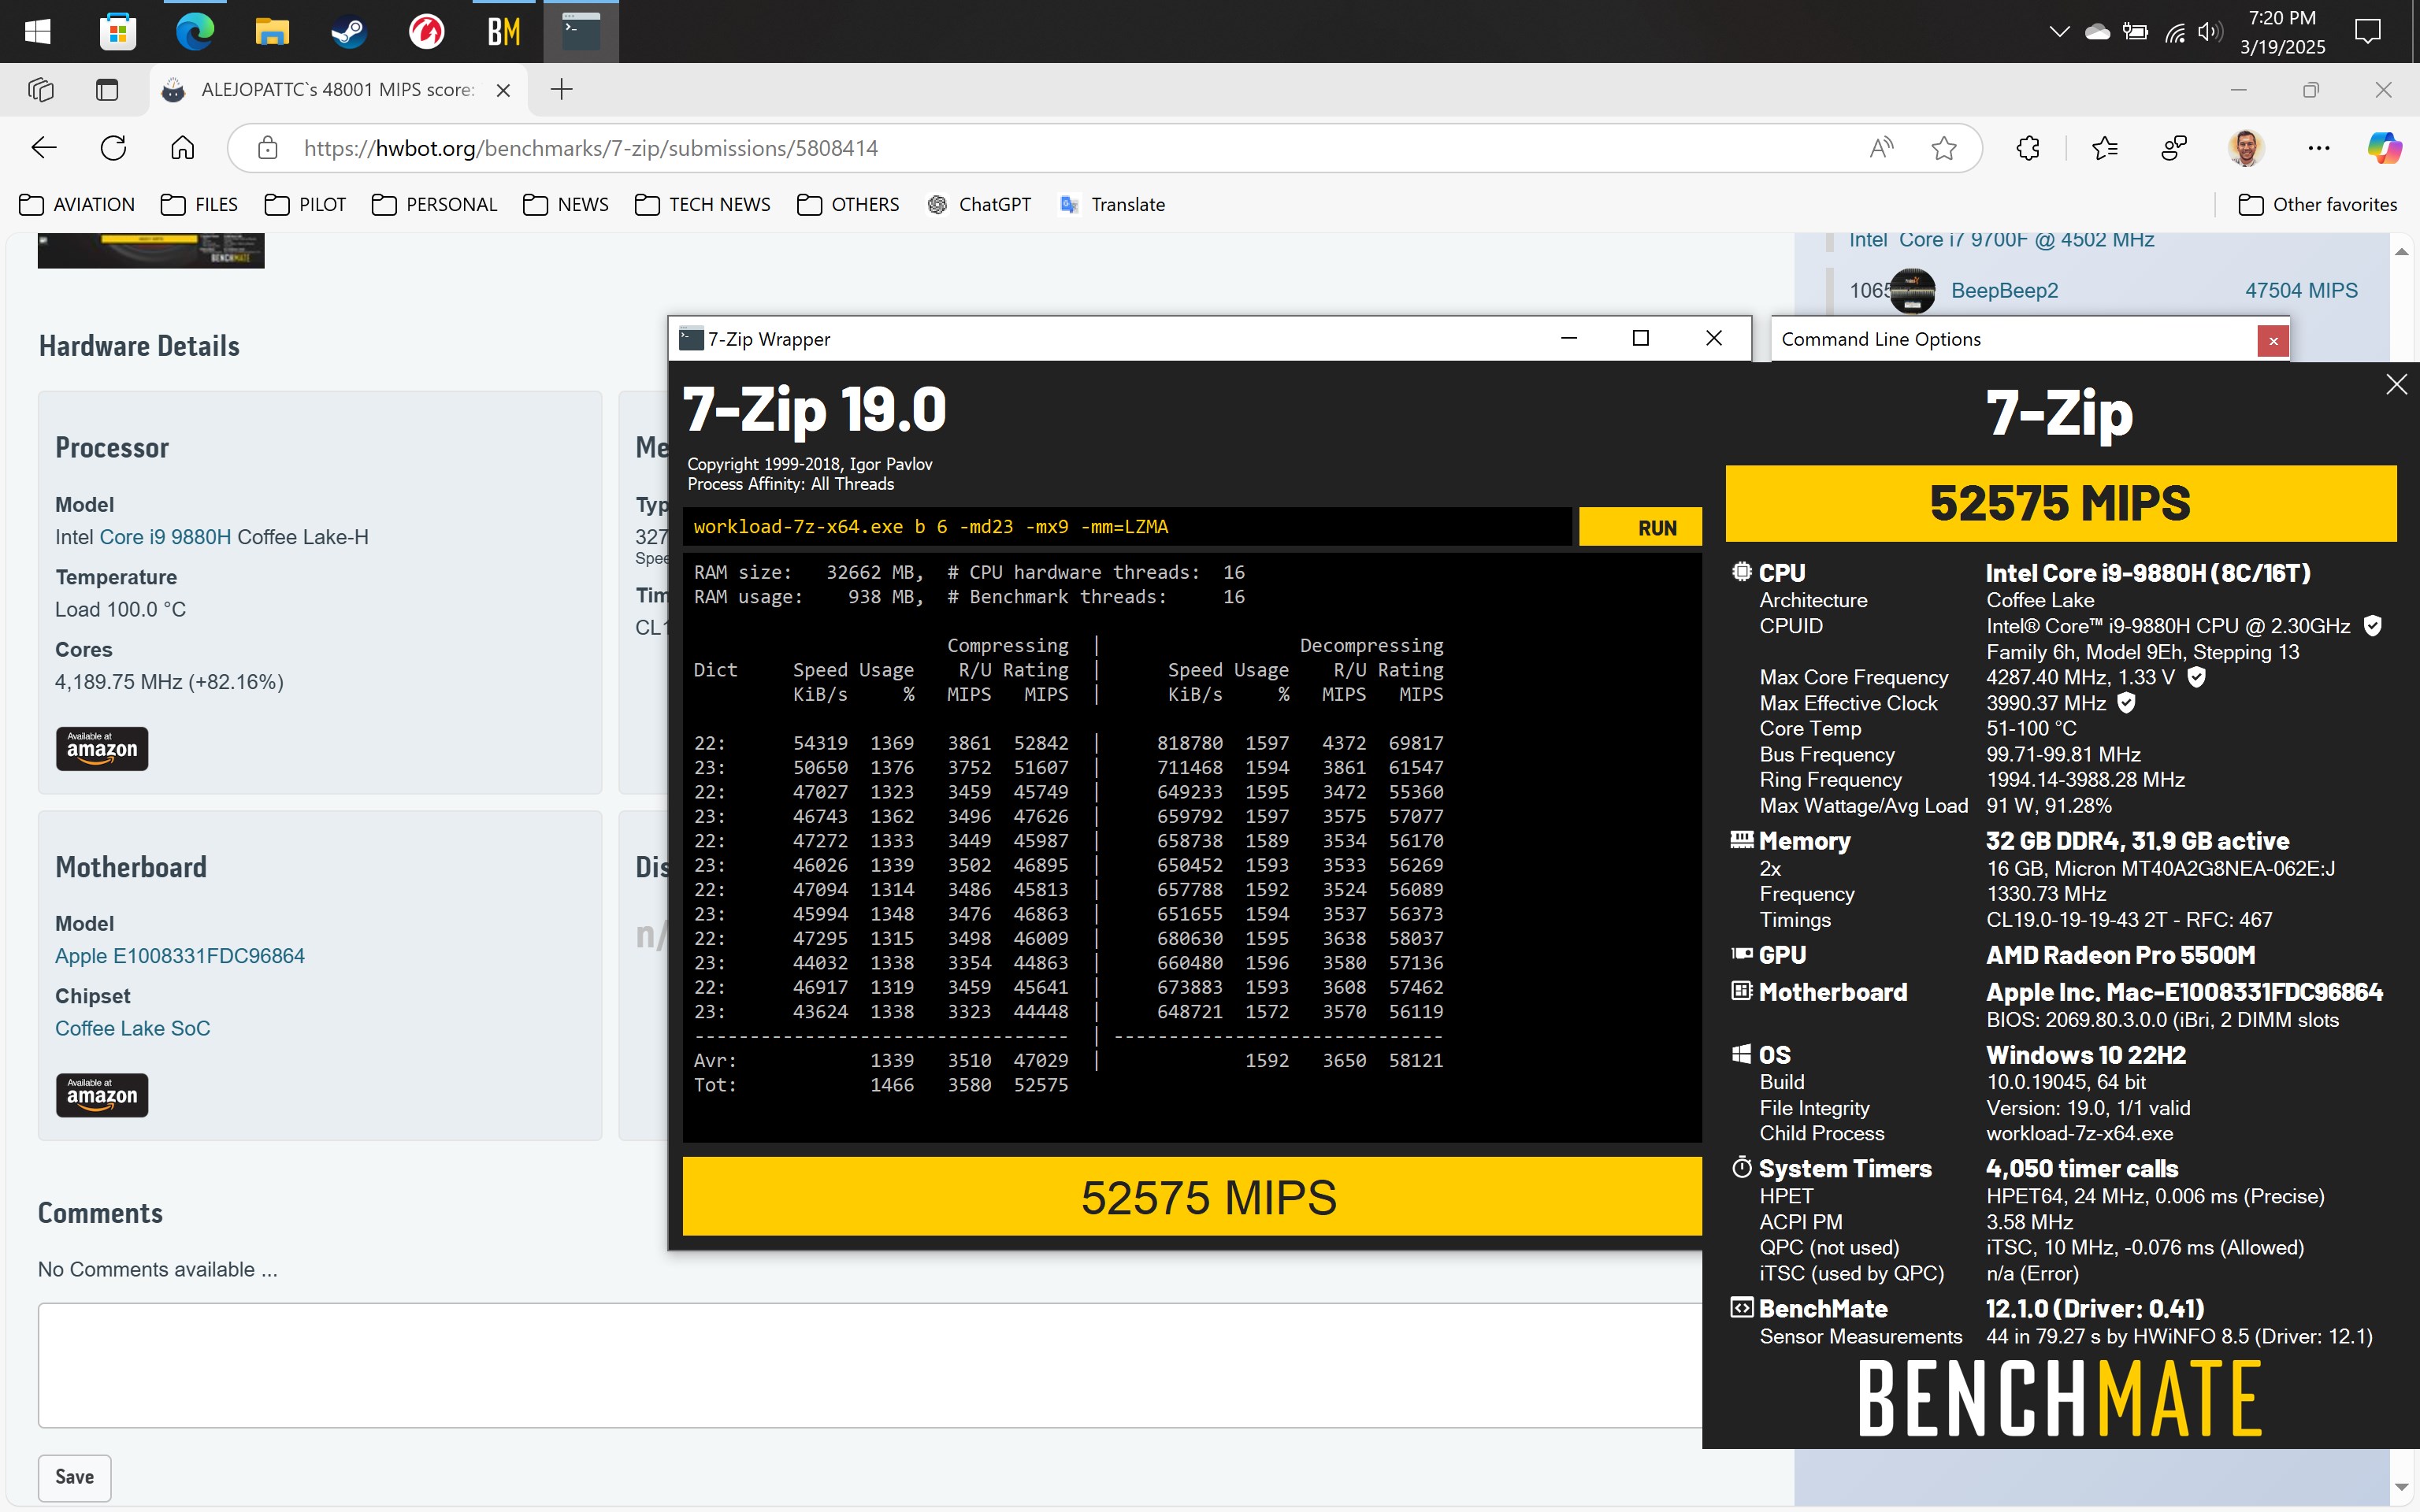Click Amazon button under Motherboard

[x=102, y=1095]
